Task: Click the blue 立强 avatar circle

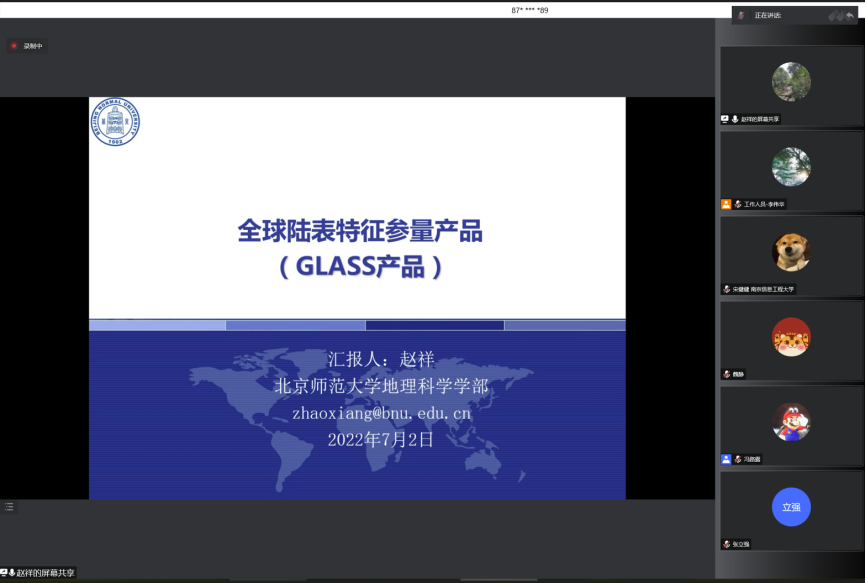Action: coord(791,507)
